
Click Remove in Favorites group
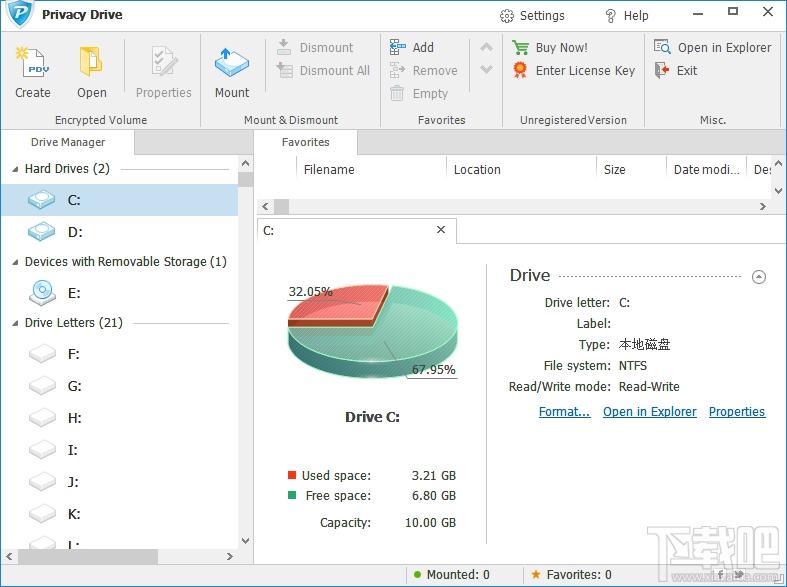coord(424,70)
